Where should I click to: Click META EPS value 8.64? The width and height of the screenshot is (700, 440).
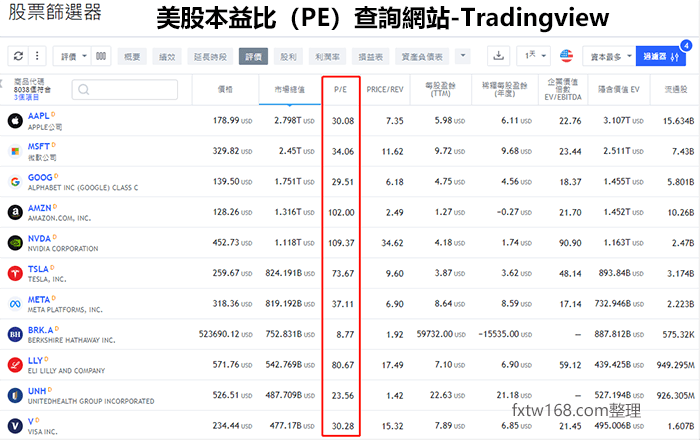[443, 304]
